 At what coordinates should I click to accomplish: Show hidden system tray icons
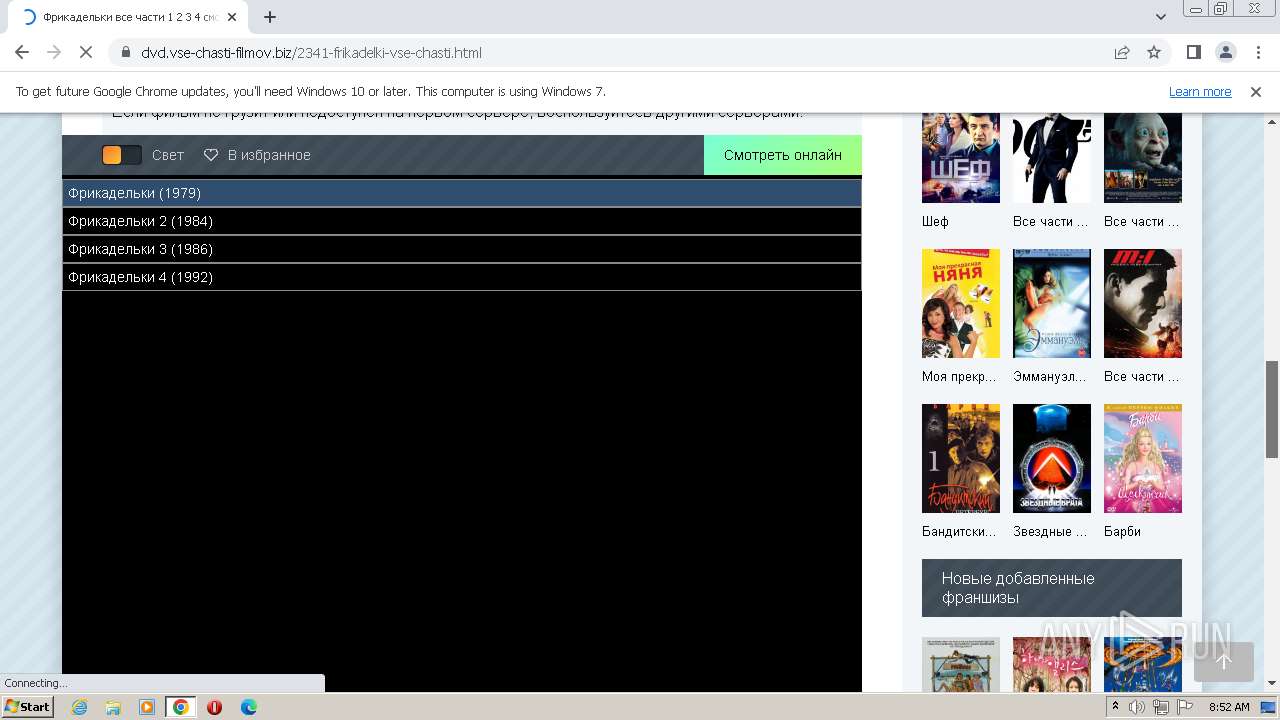[x=1116, y=707]
